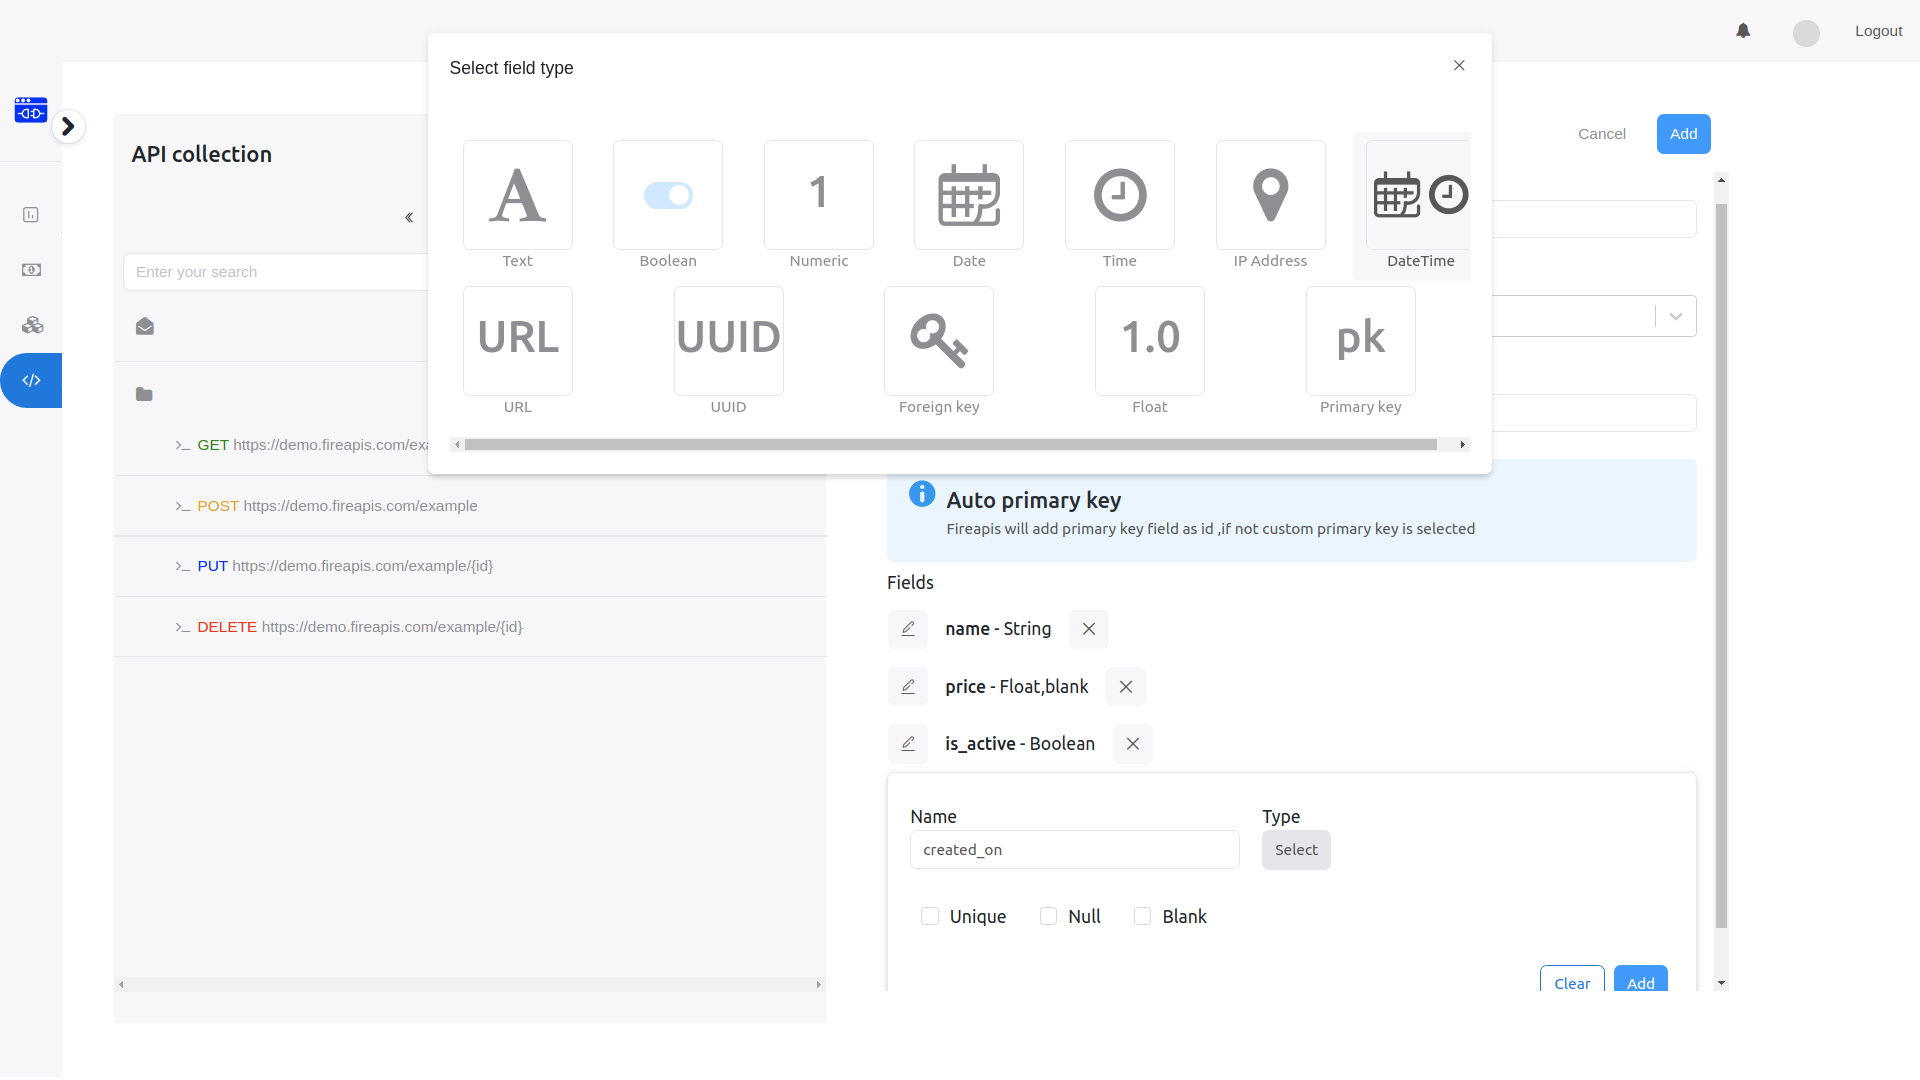The width and height of the screenshot is (1920, 1080).
Task: Click the dialog scrollbar left arrow
Action: 457,444
